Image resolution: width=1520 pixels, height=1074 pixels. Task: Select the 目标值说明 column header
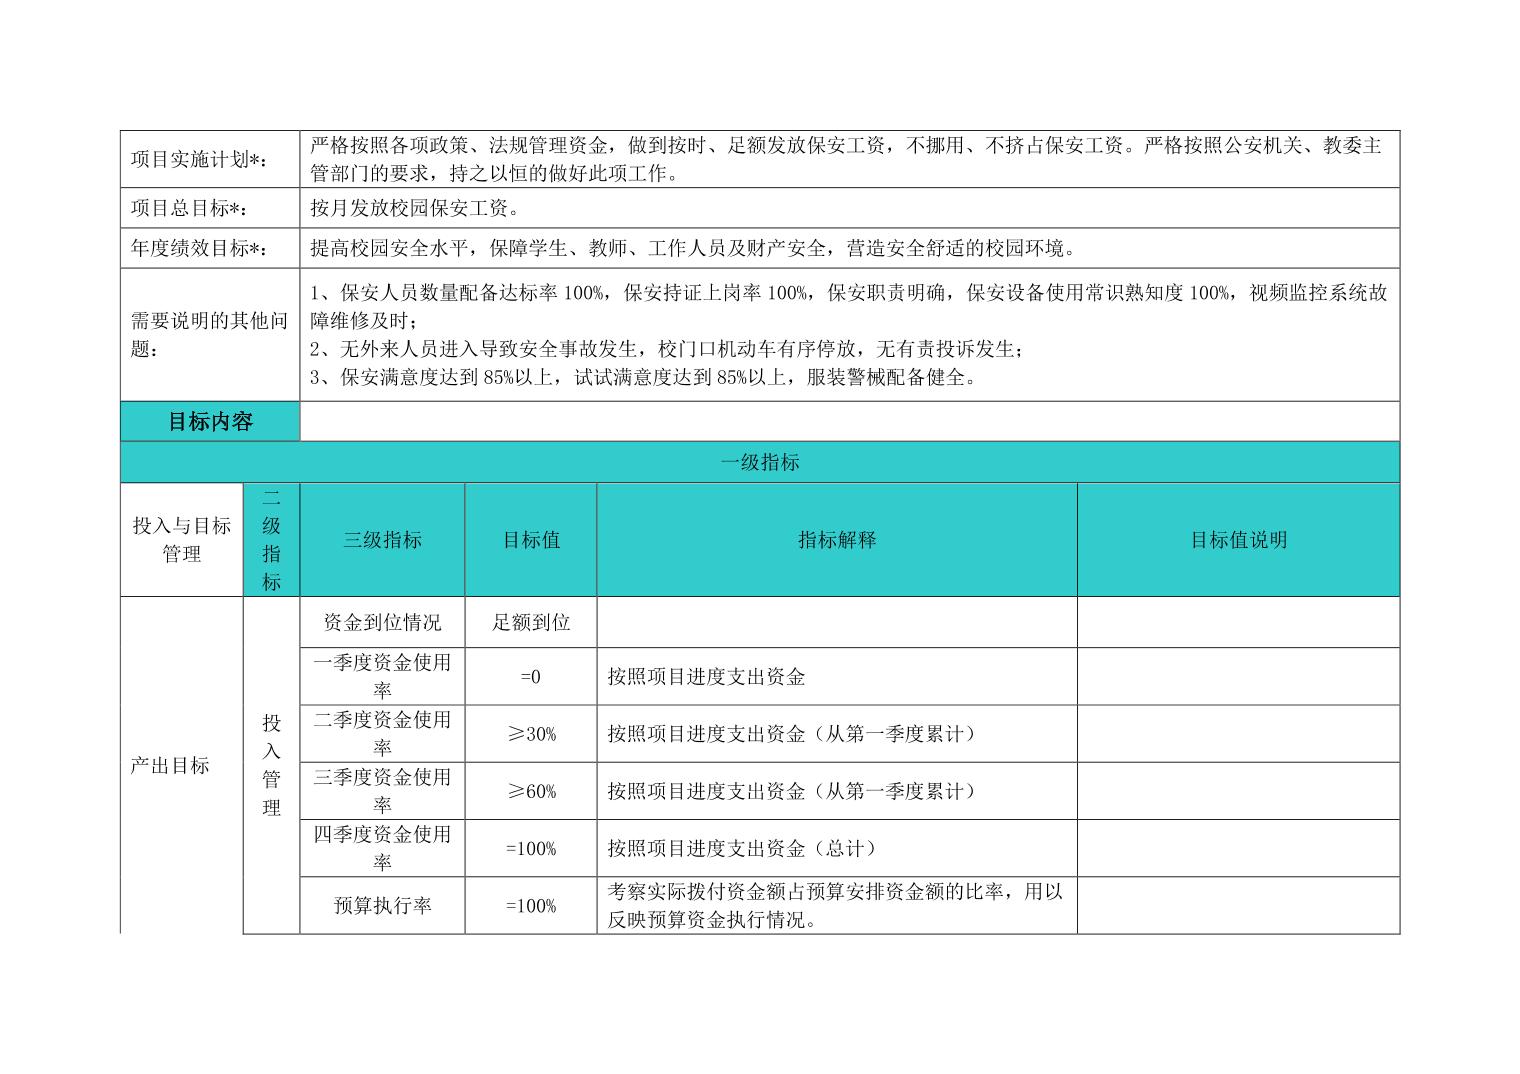point(1238,540)
